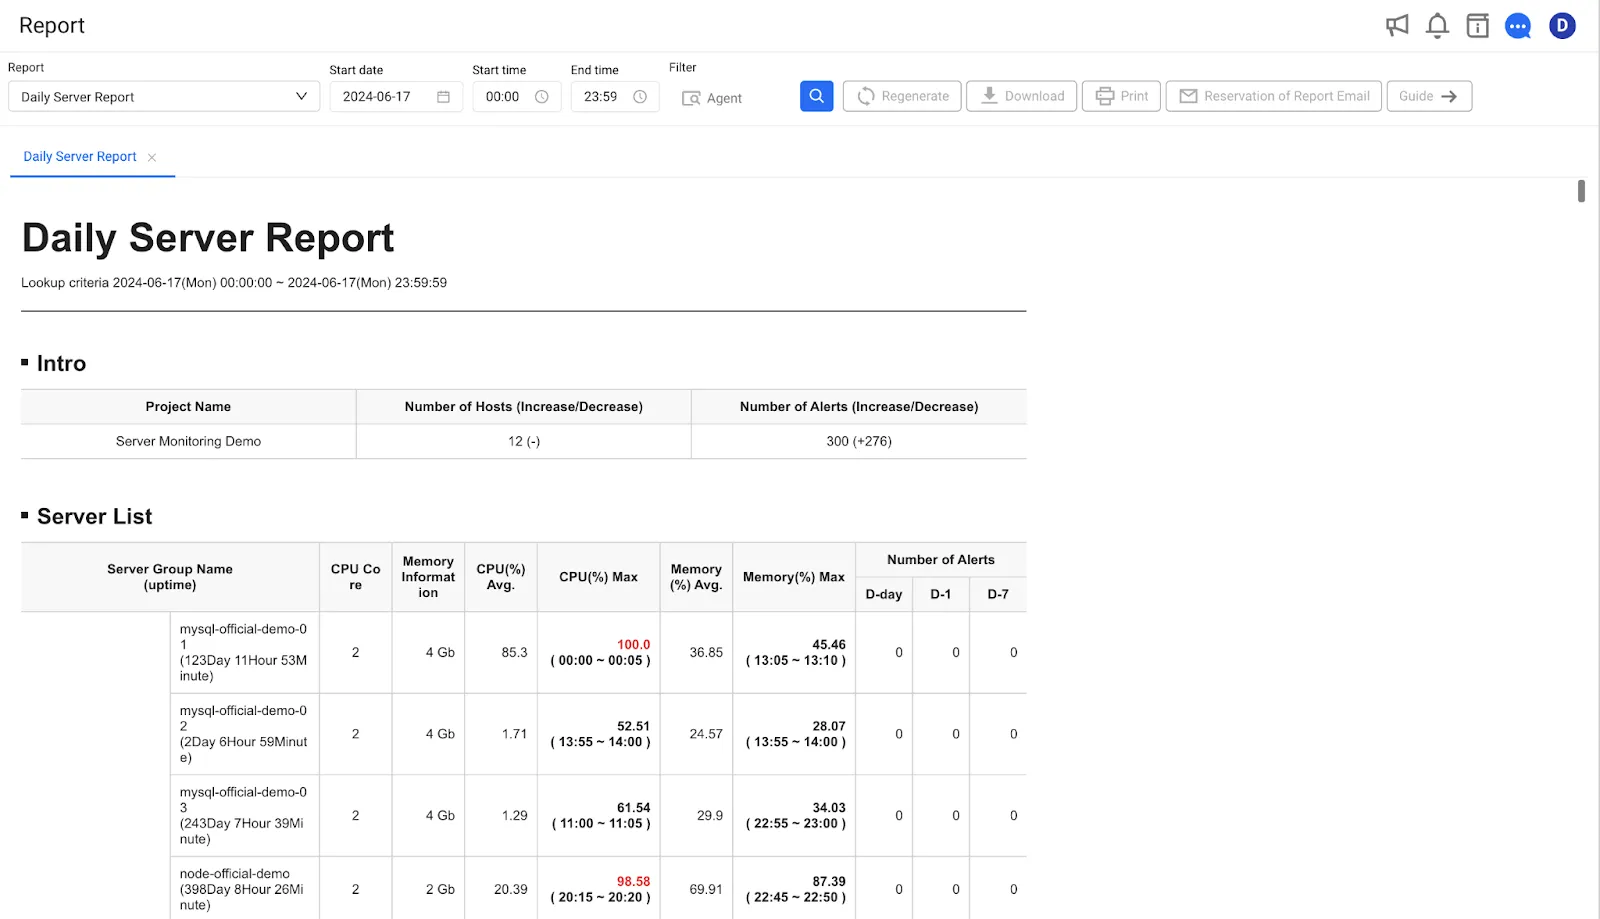Click the mysql-official-demo-01 server name
This screenshot has width=1600, height=919.
pos(244,636)
